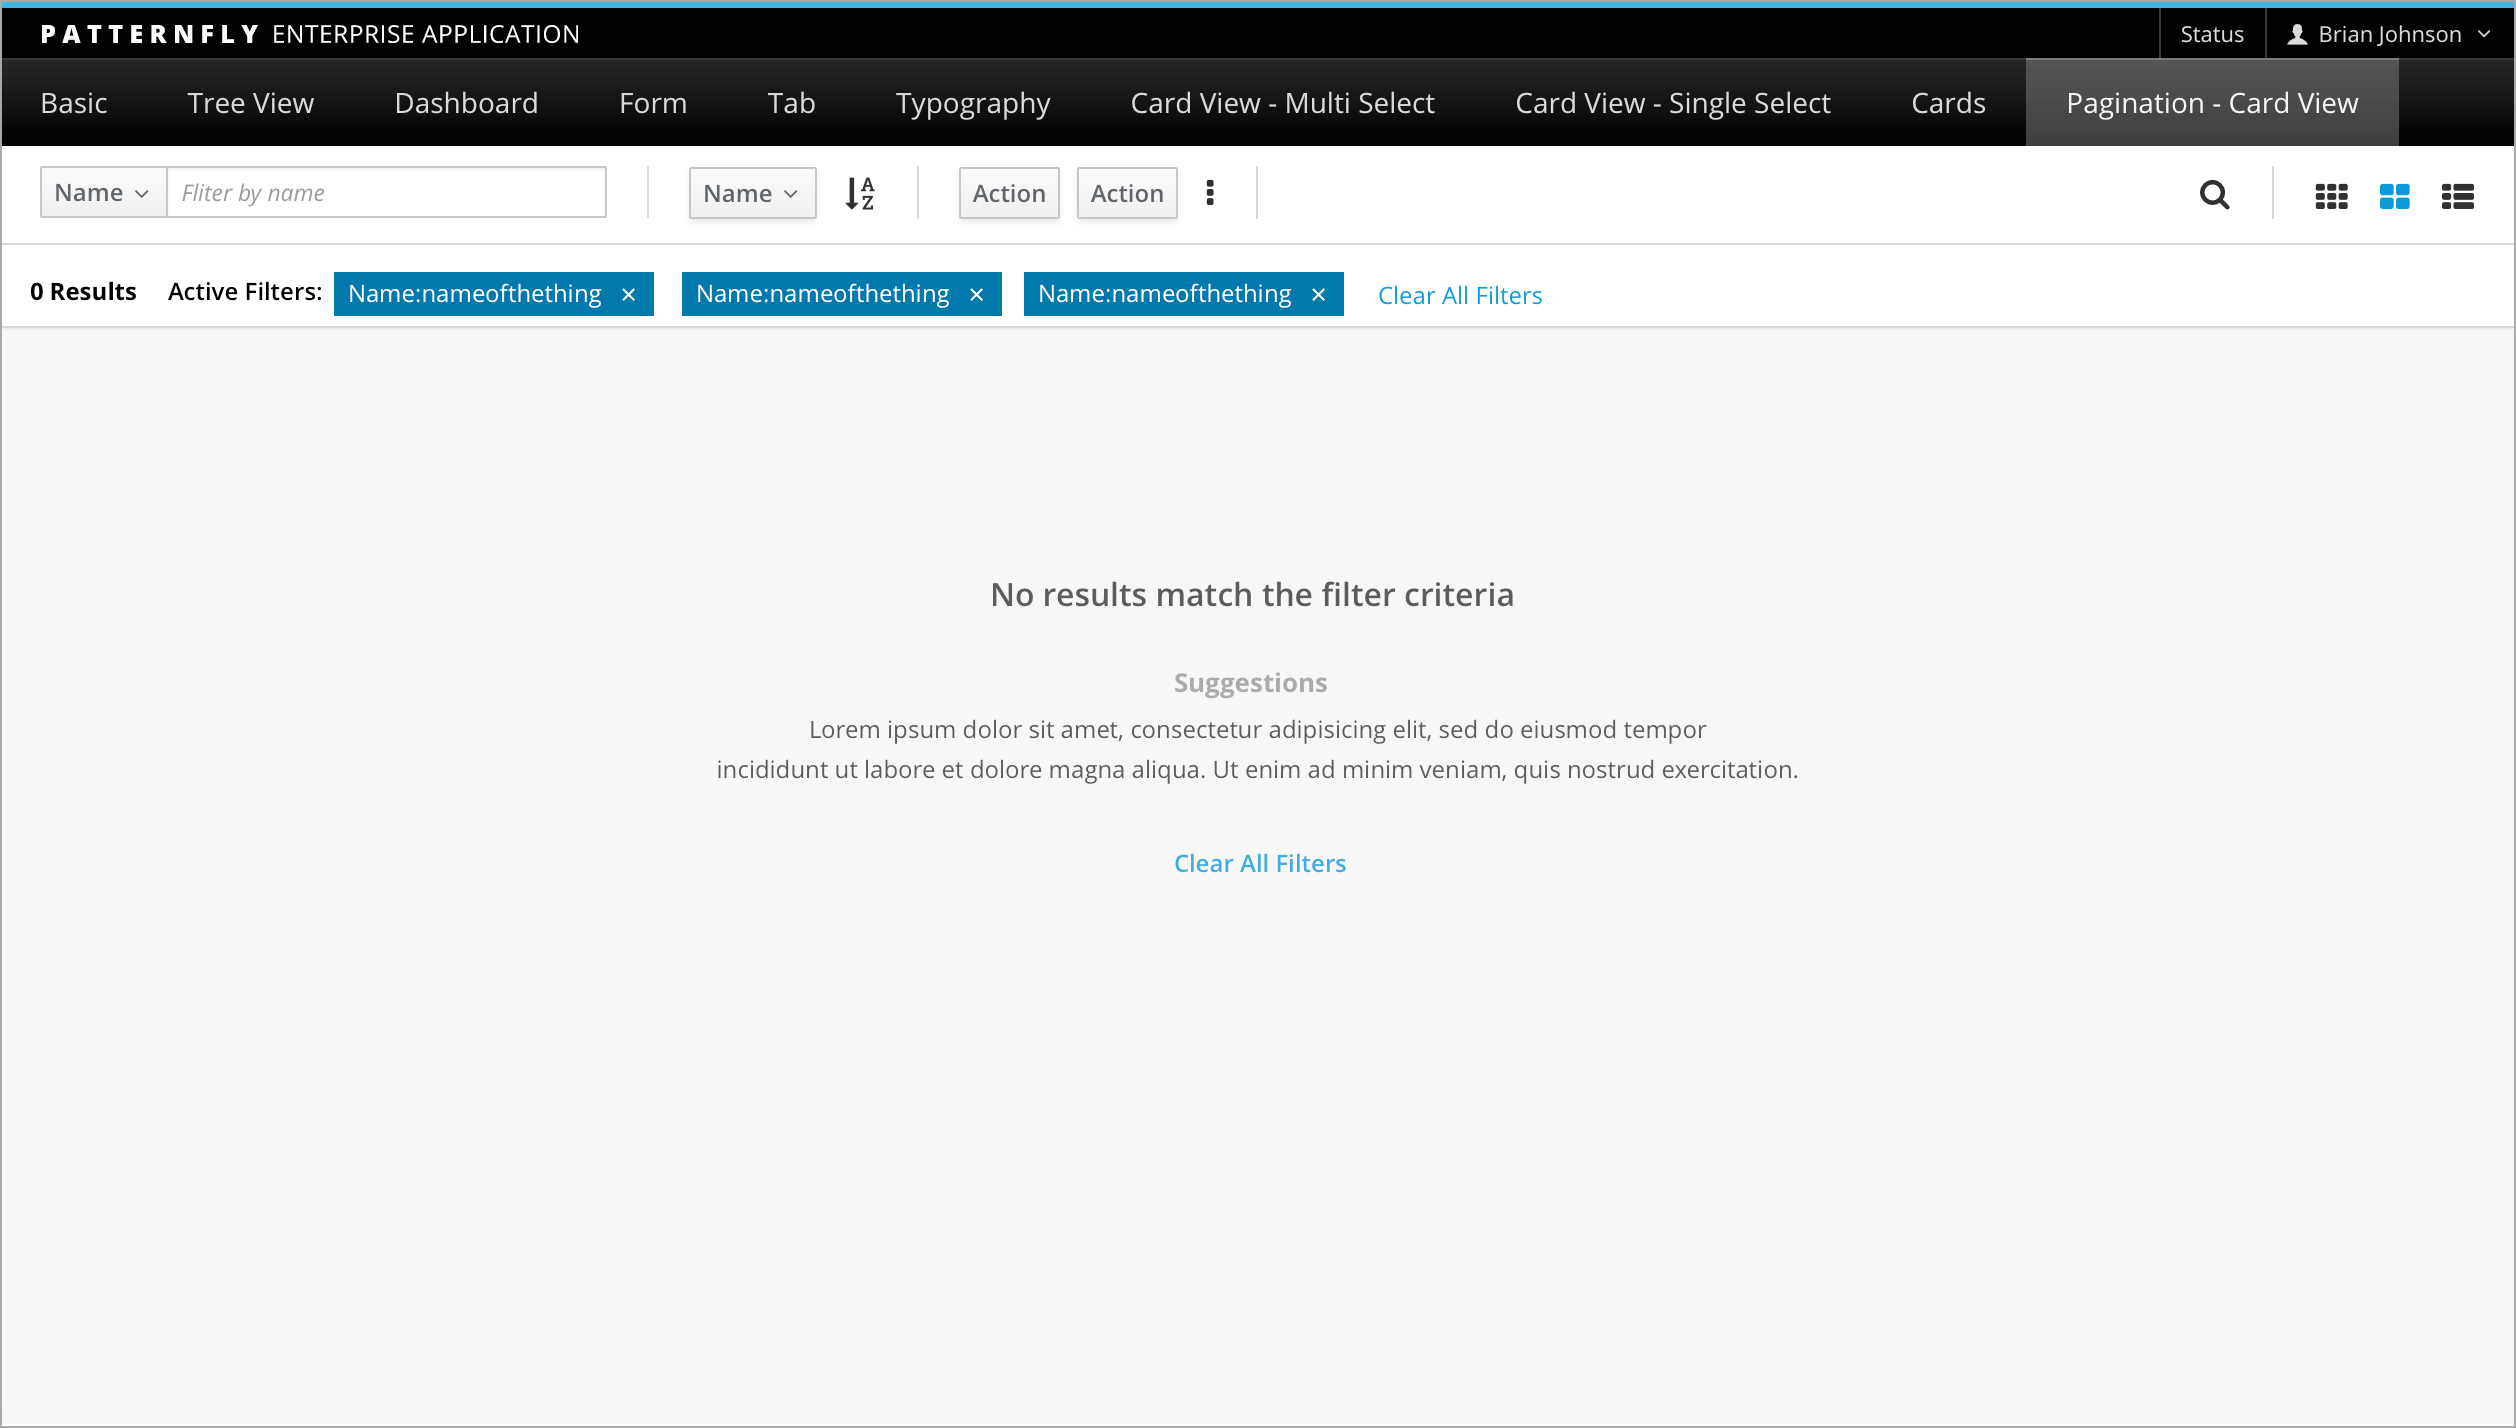Click Clear All Filters below suggestions
This screenshot has height=1428, width=2516.
[1259, 863]
